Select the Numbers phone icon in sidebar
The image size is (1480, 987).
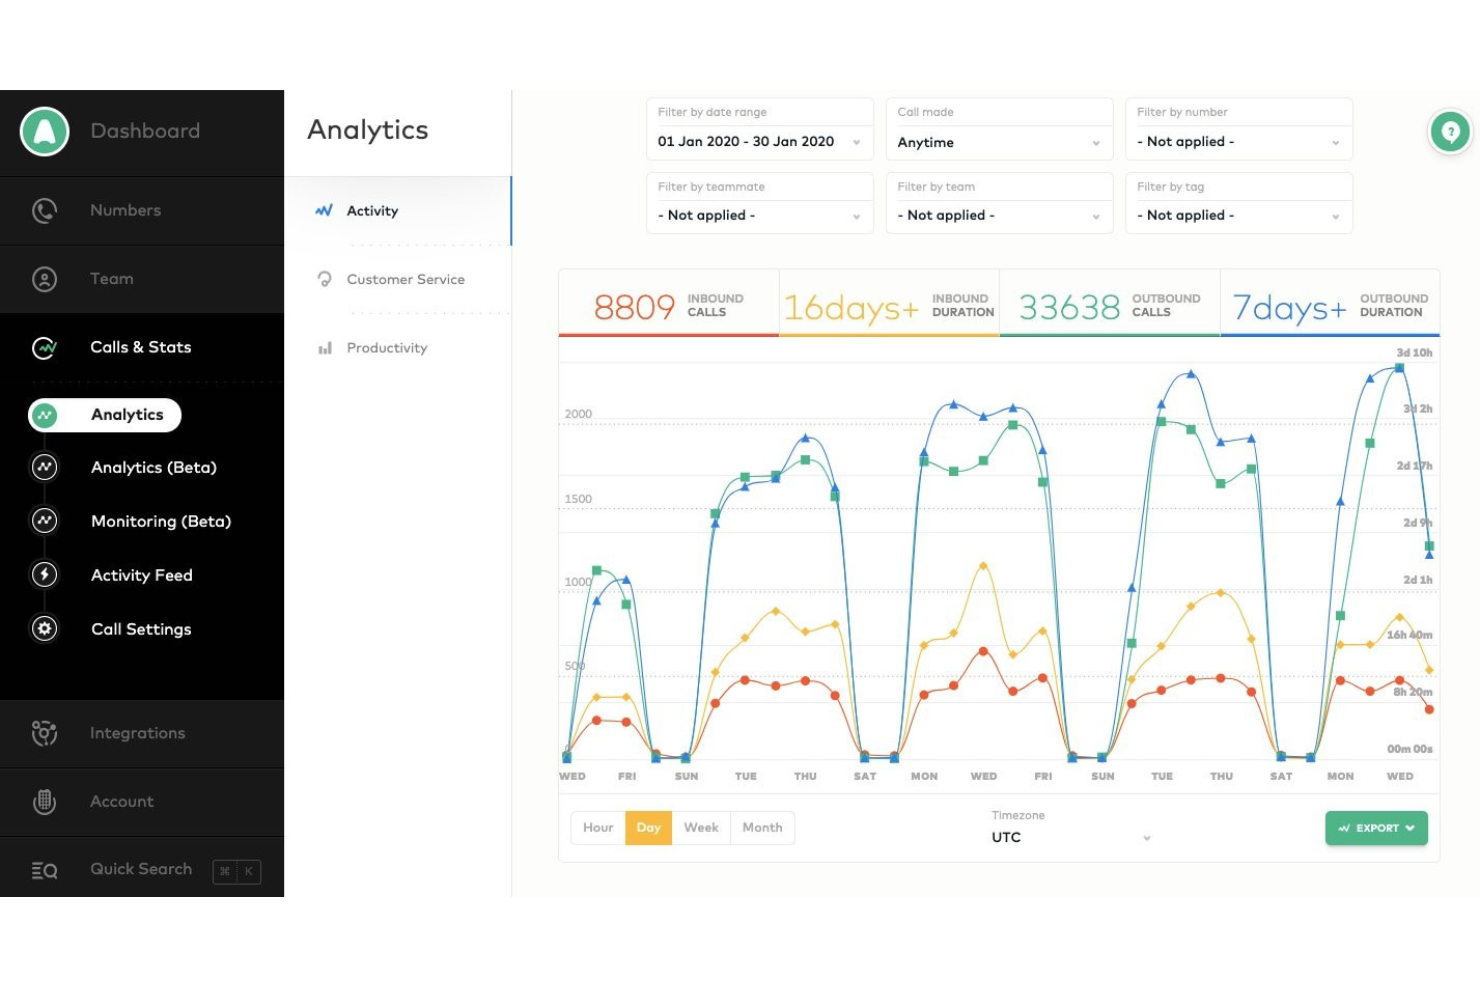pyautogui.click(x=44, y=210)
